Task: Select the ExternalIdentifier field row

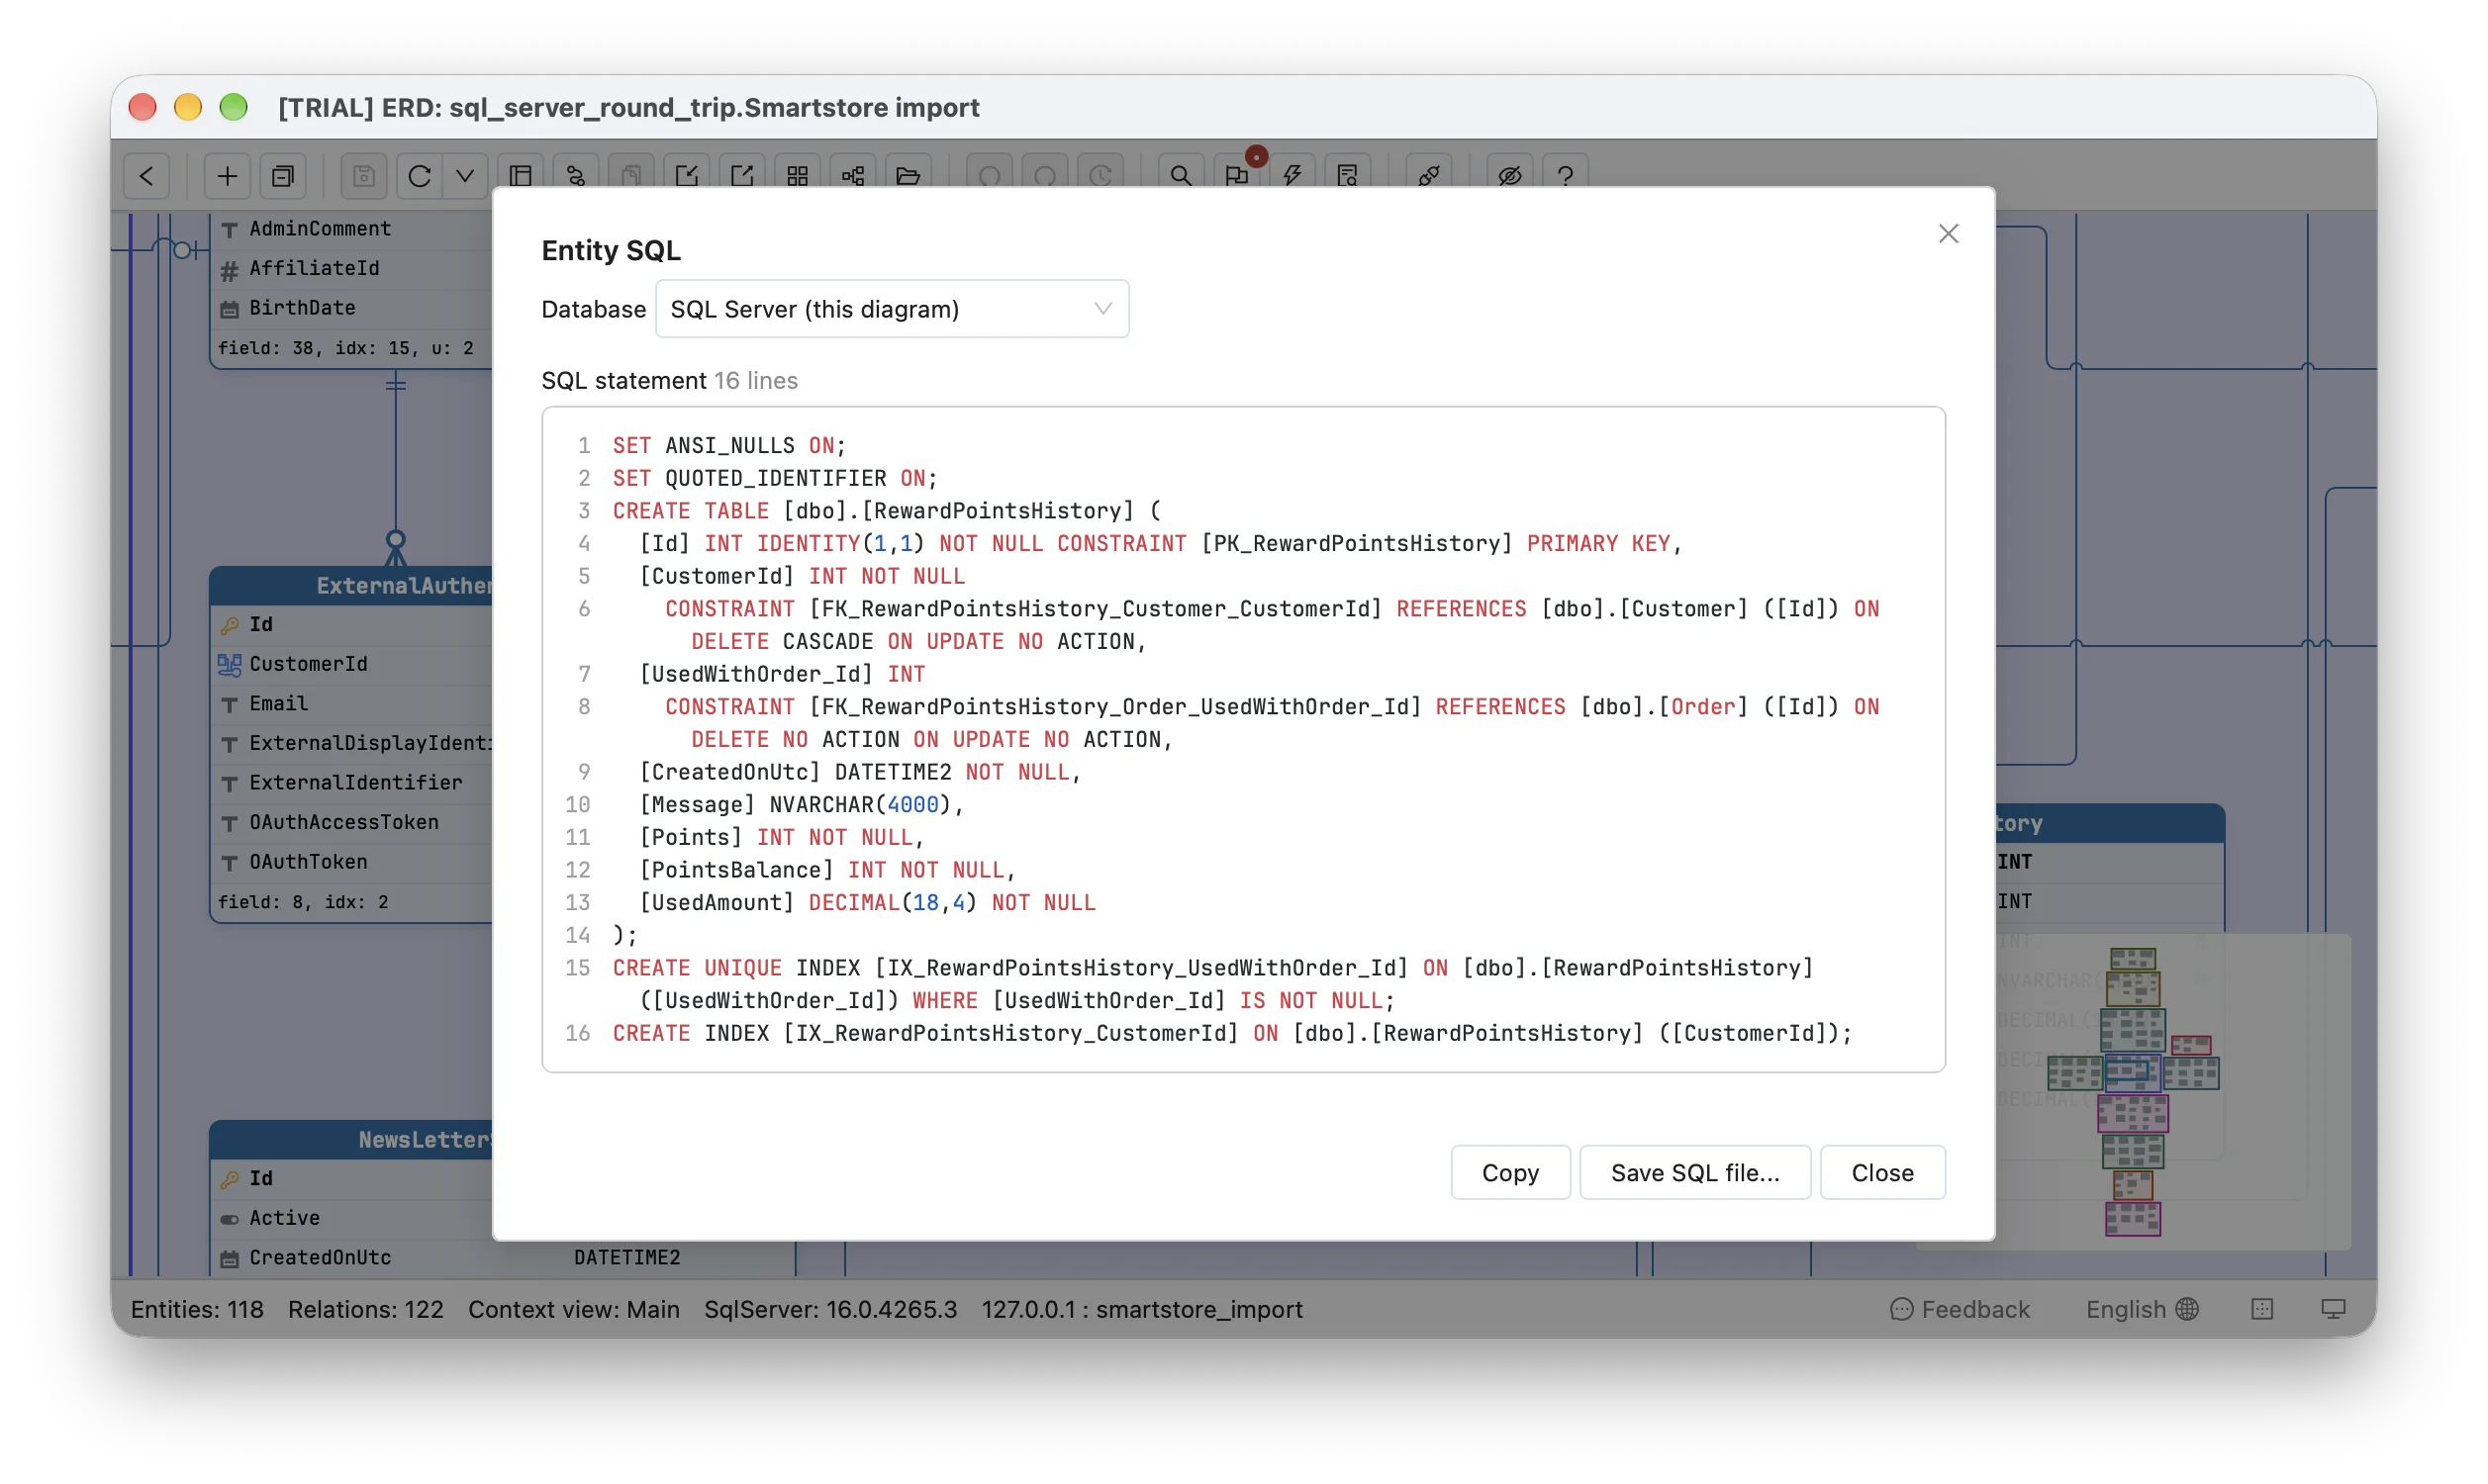Action: [x=352, y=783]
